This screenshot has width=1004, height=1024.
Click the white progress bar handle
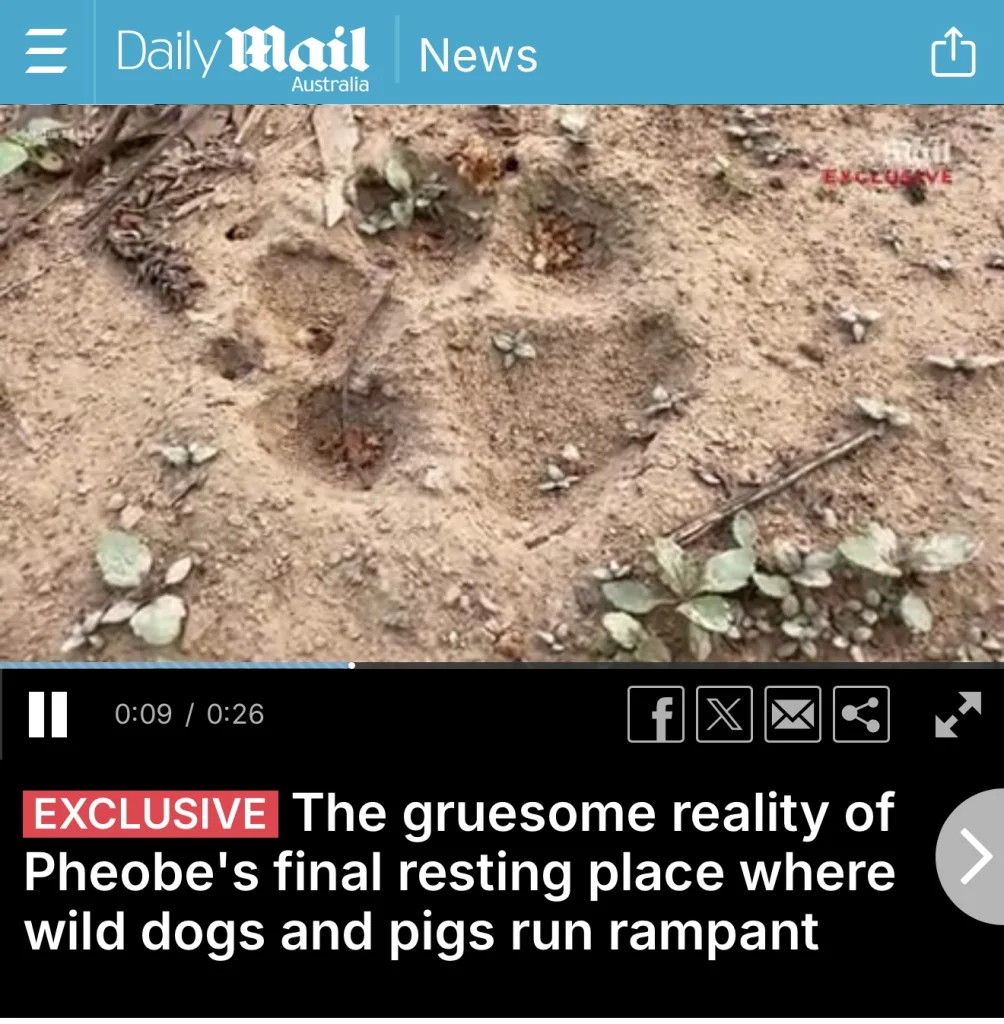(351, 665)
